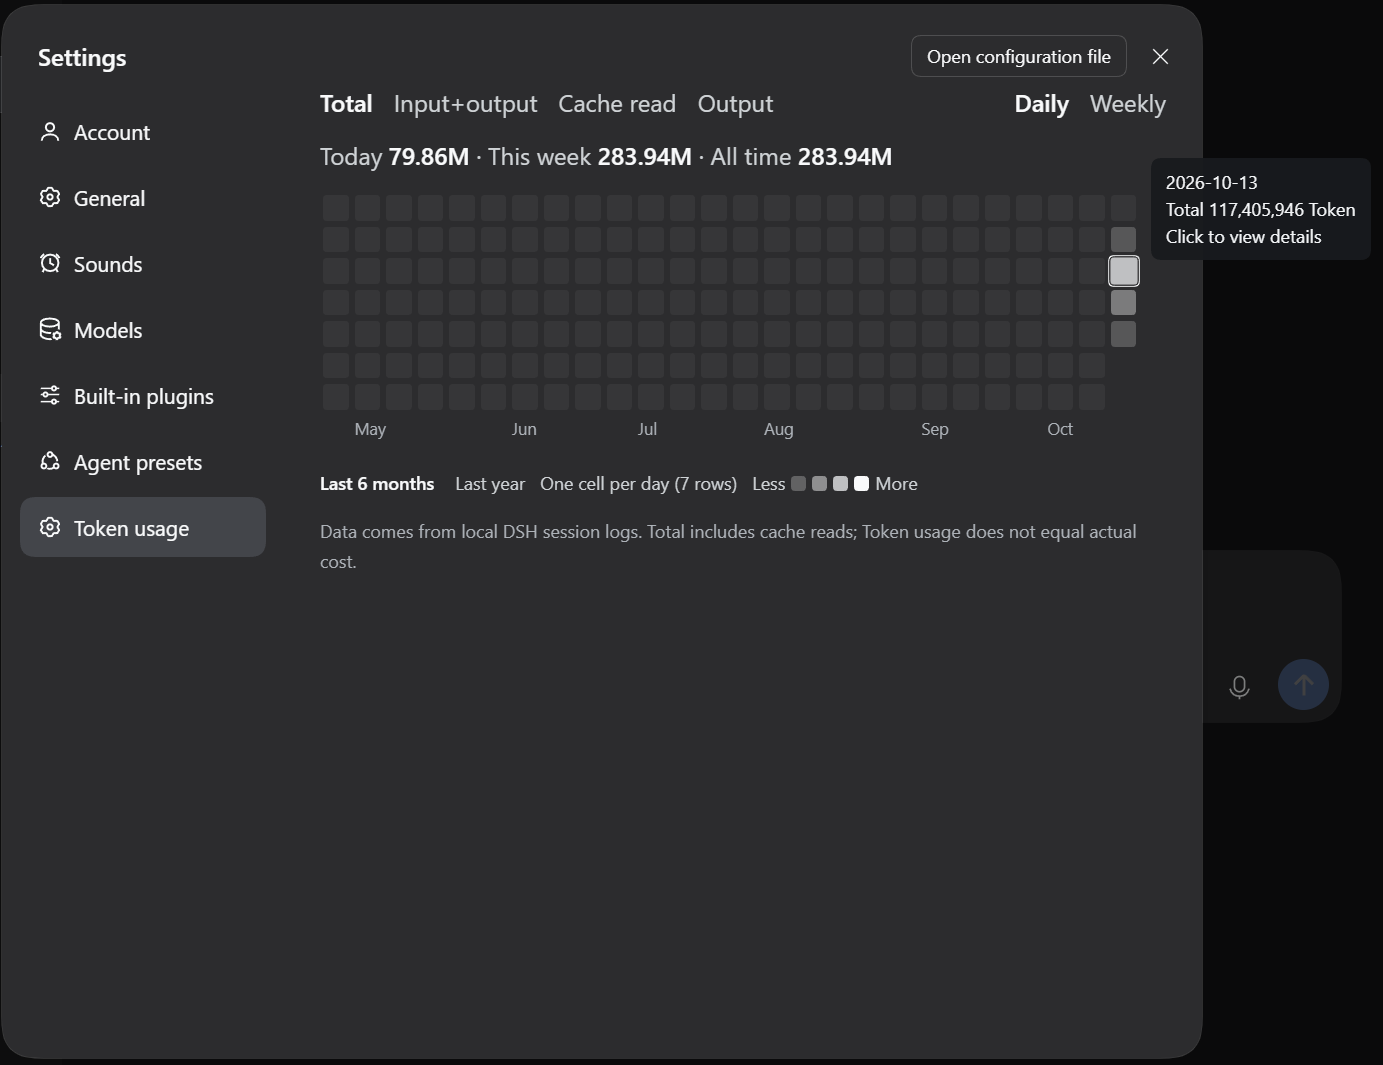Click the third legend swatch from Less
Image resolution: width=1383 pixels, height=1065 pixels.
pyautogui.click(x=840, y=484)
